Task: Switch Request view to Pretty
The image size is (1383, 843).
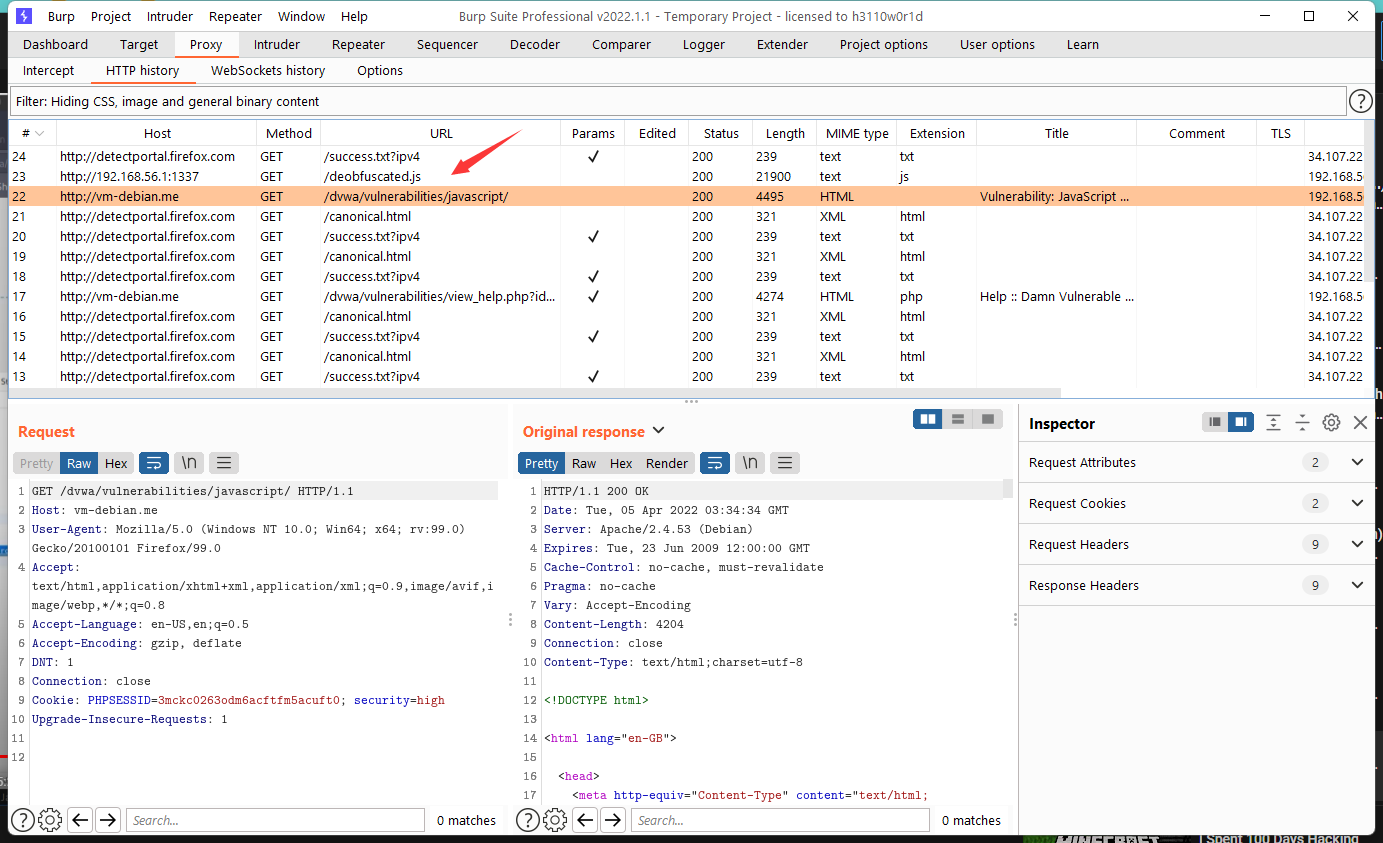Action: pos(37,463)
